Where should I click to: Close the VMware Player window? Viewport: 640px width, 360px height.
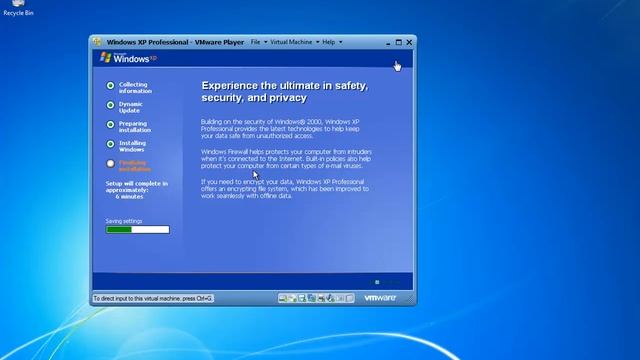click(x=409, y=42)
